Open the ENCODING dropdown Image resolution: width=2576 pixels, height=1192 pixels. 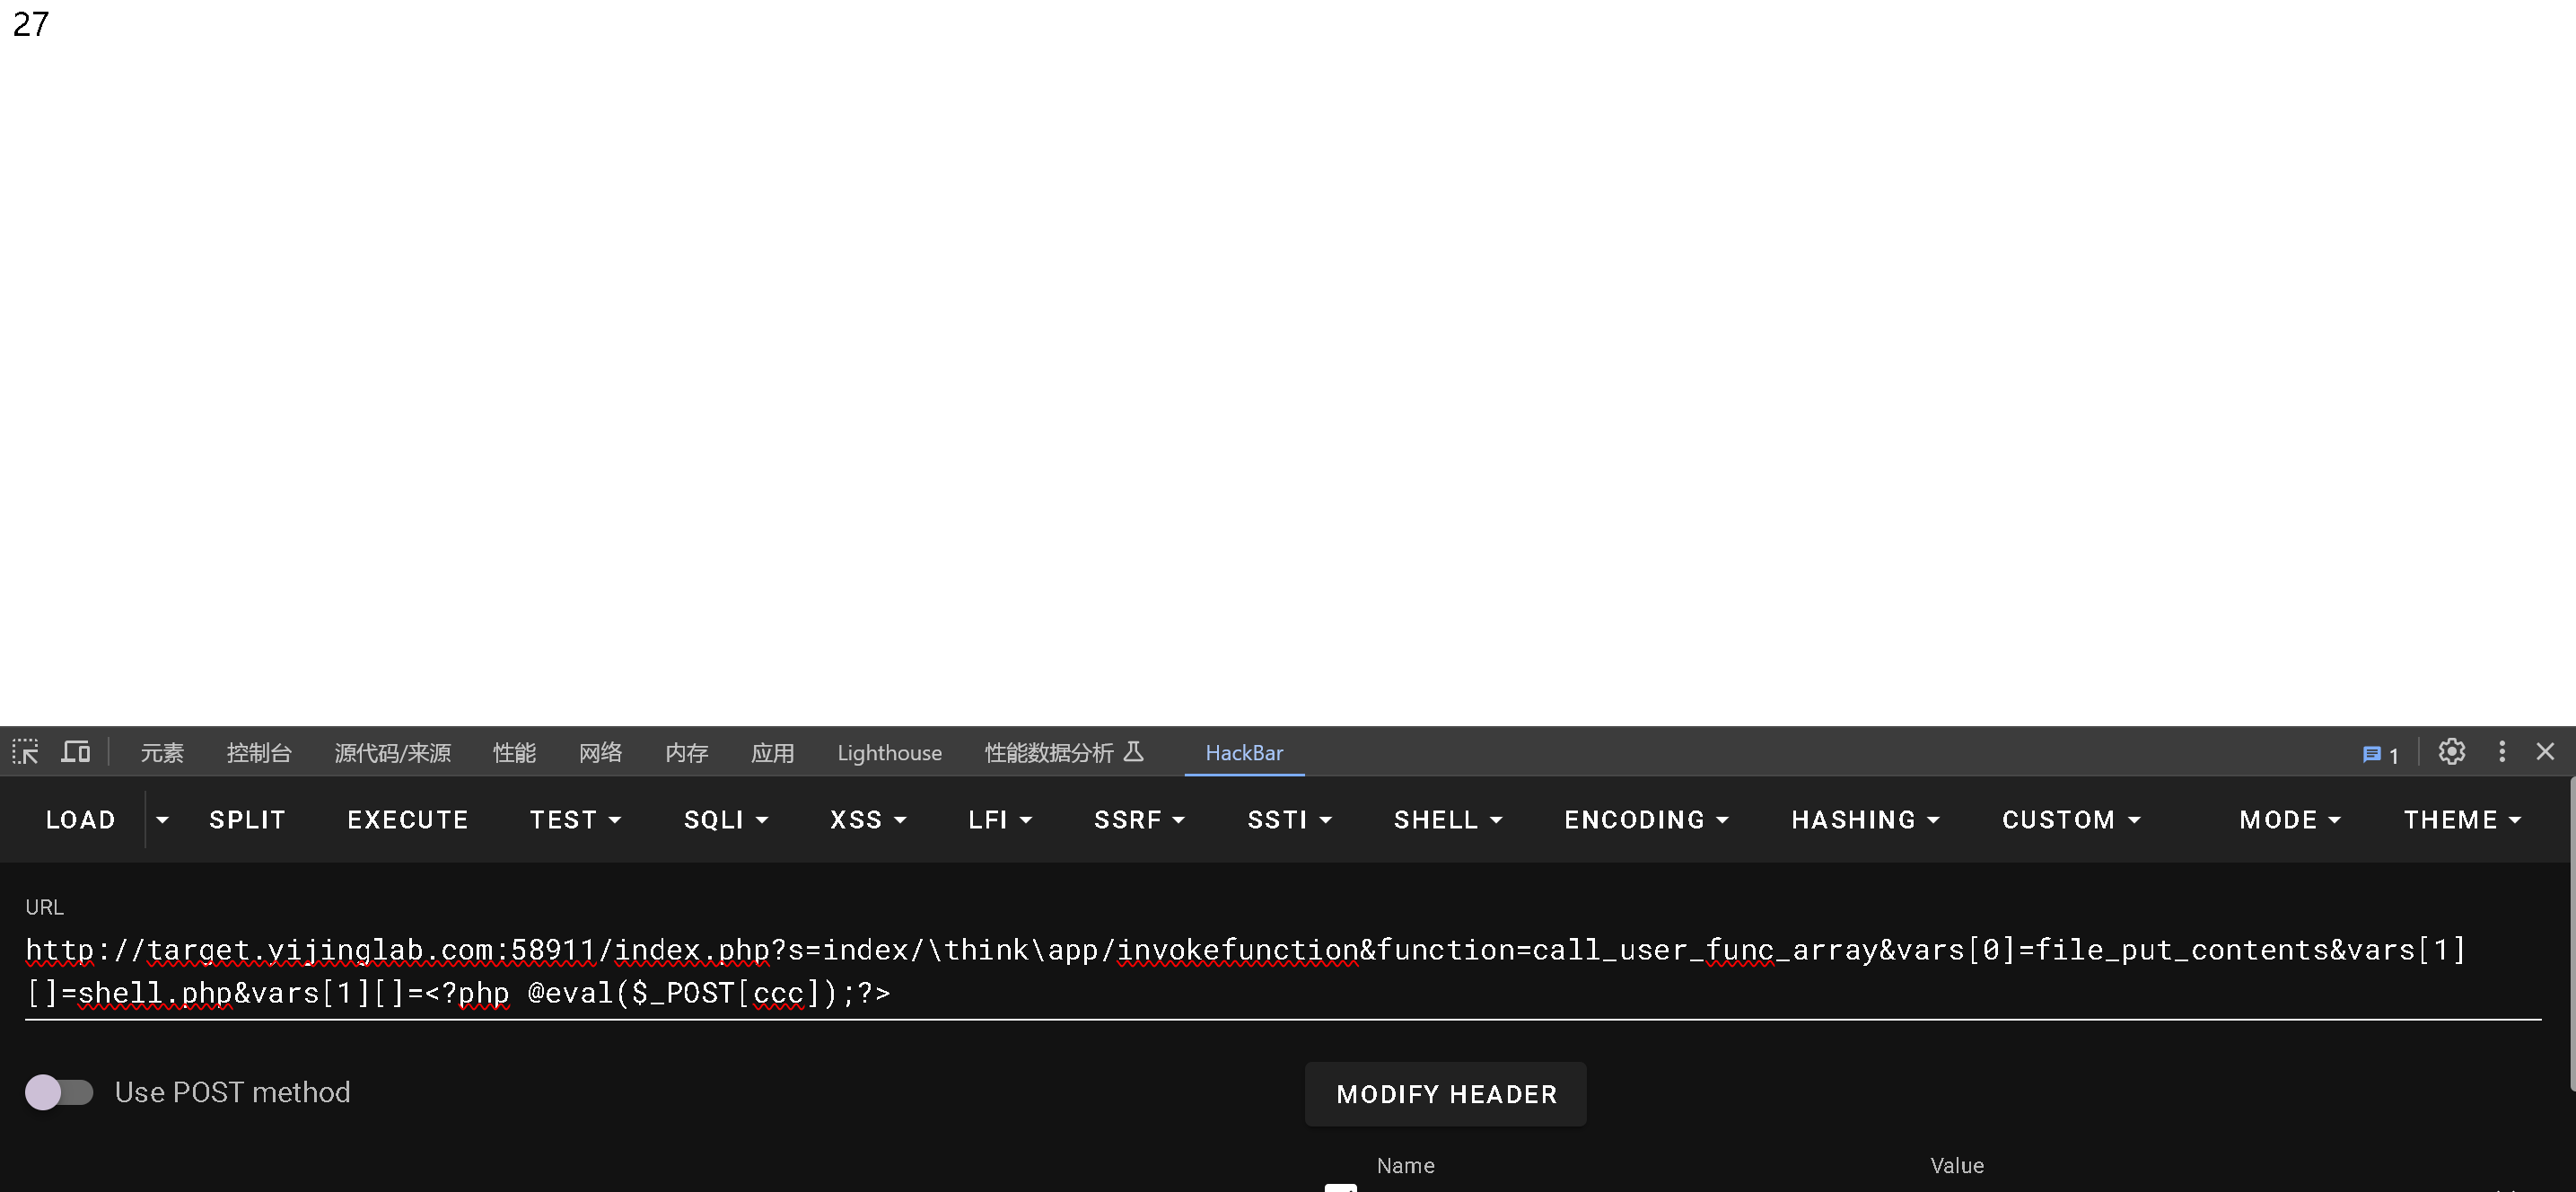(x=1646, y=820)
